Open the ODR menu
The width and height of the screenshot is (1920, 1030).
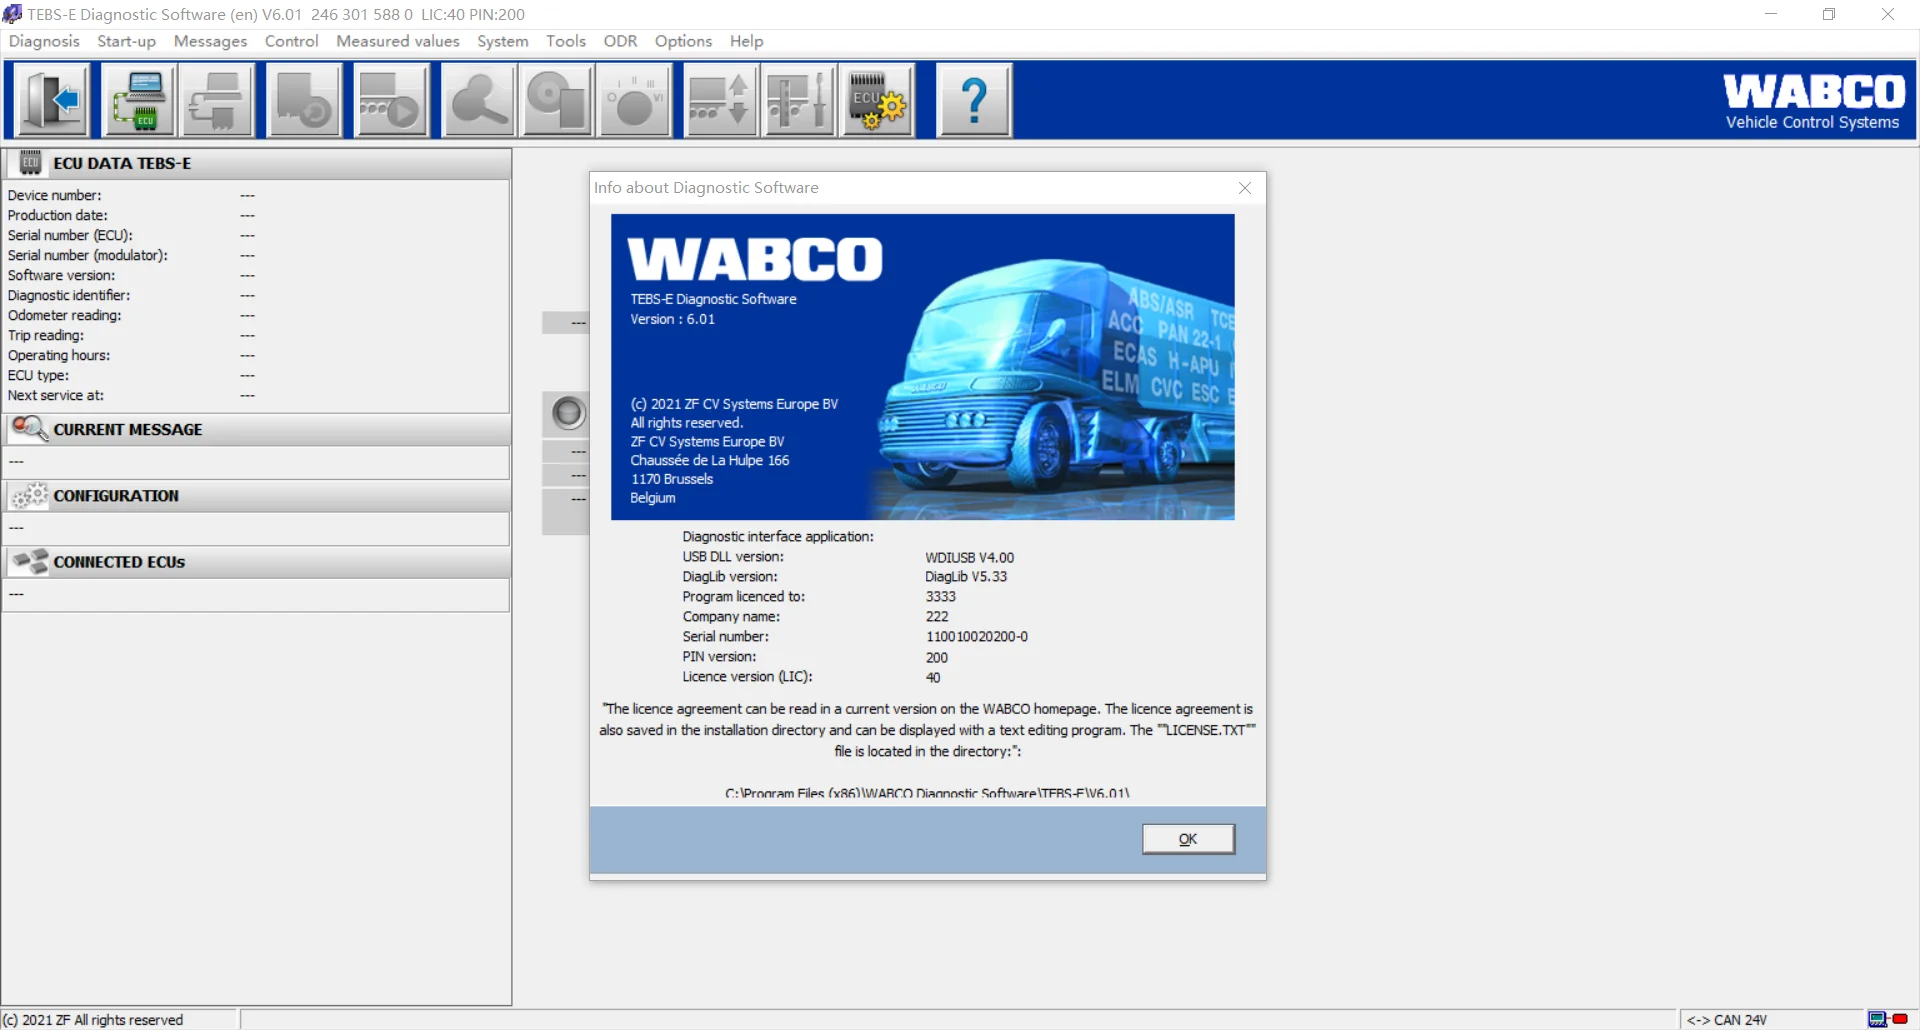620,41
